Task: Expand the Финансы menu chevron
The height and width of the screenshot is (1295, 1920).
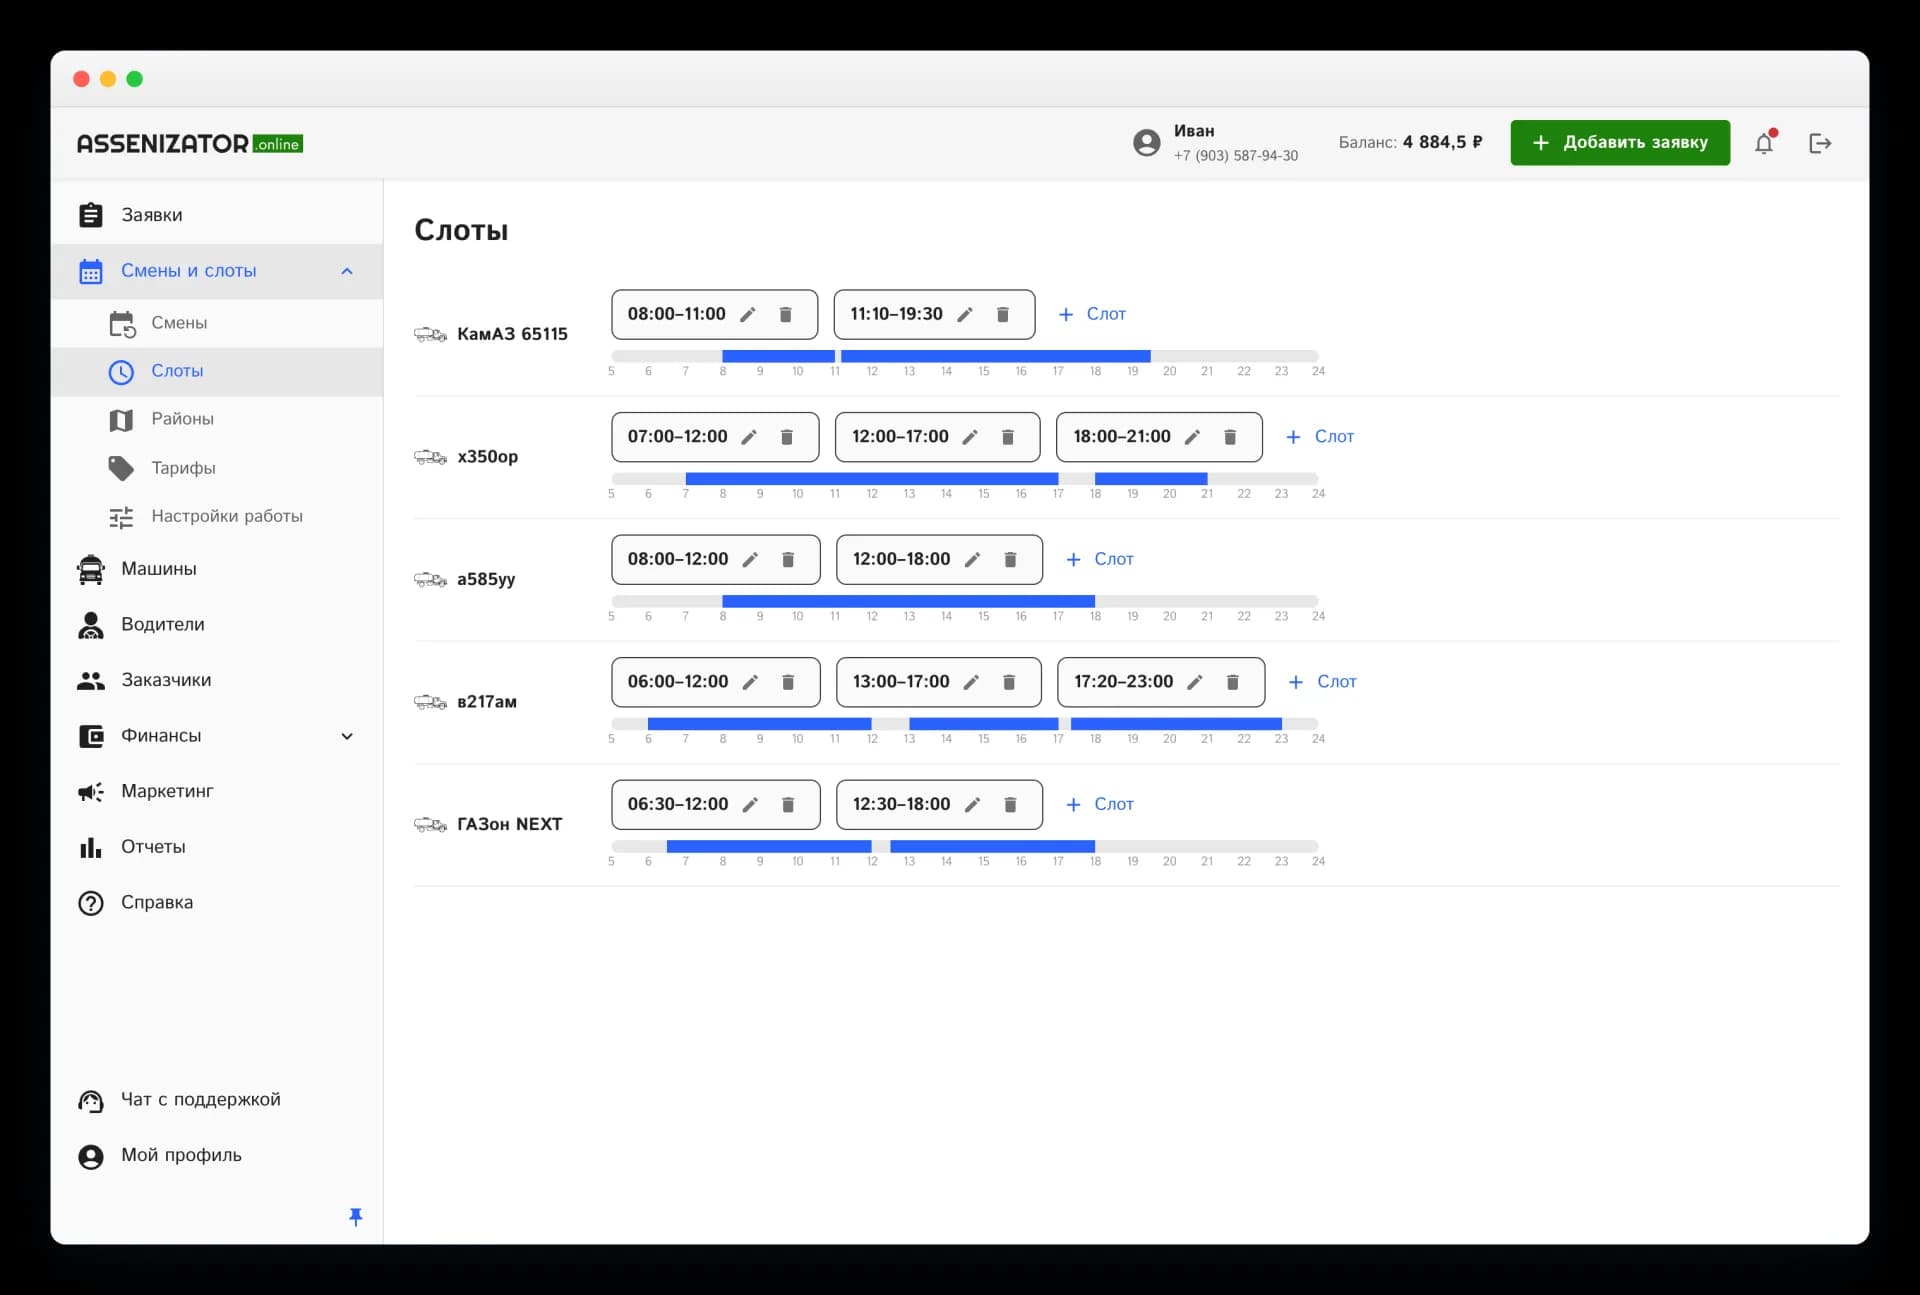Action: click(347, 736)
